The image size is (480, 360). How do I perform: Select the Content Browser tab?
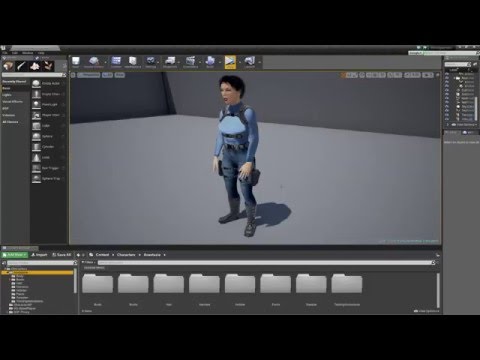click(x=19, y=248)
